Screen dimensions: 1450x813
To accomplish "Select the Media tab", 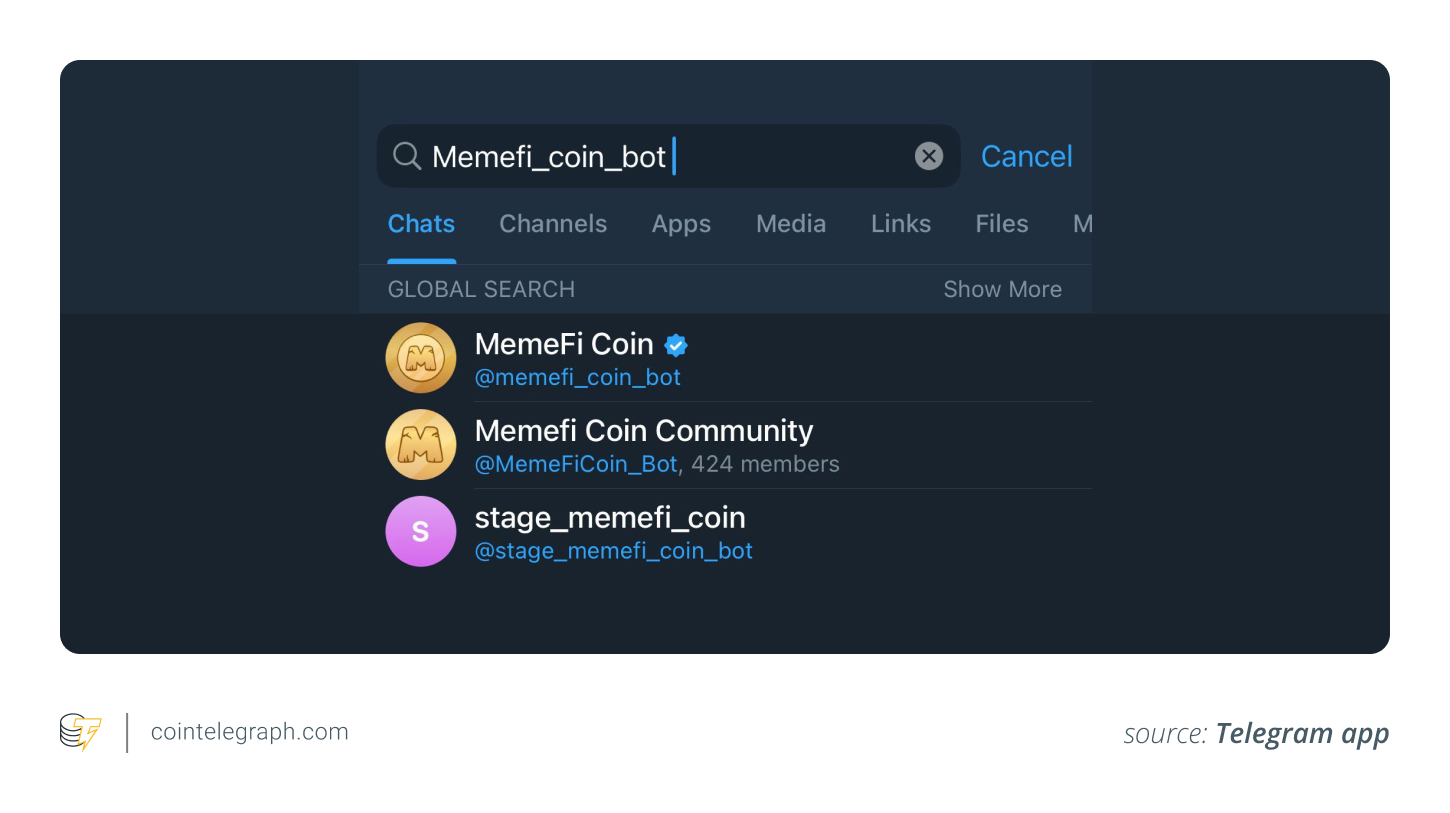I will (x=791, y=224).
